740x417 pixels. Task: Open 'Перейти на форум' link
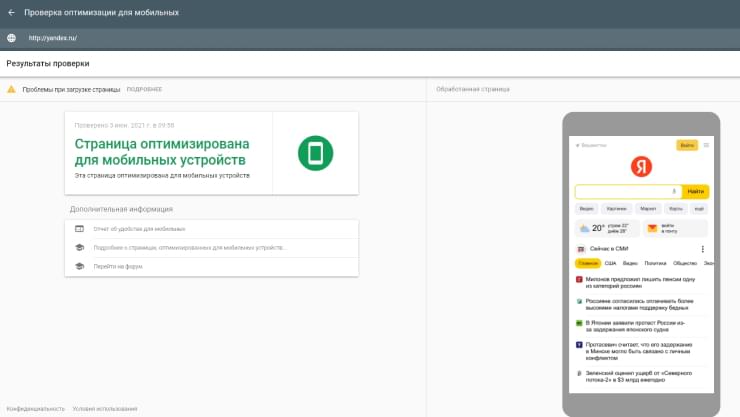(x=119, y=266)
